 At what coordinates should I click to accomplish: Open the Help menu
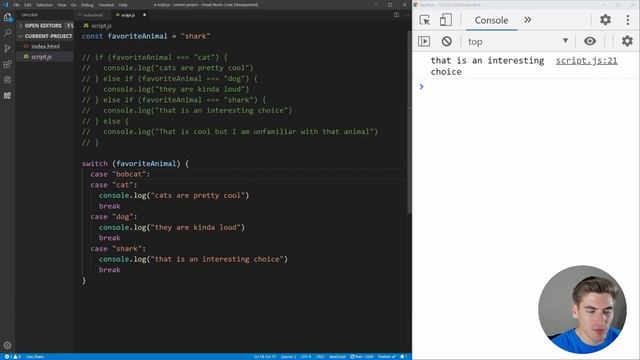click(x=123, y=5)
